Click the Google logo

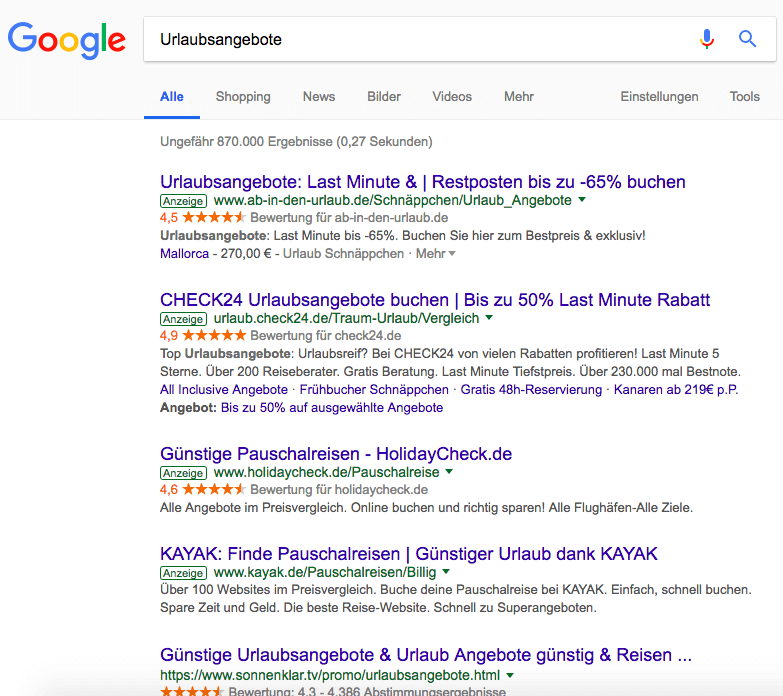pos(66,40)
